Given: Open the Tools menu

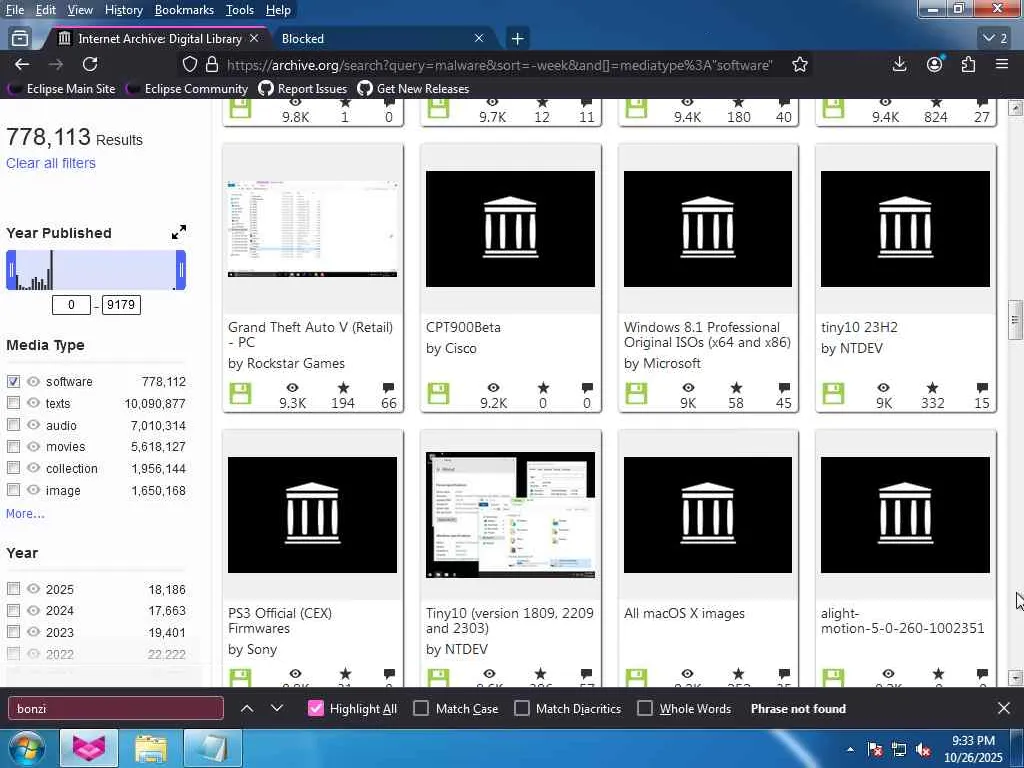Looking at the screenshot, I should pos(240,10).
